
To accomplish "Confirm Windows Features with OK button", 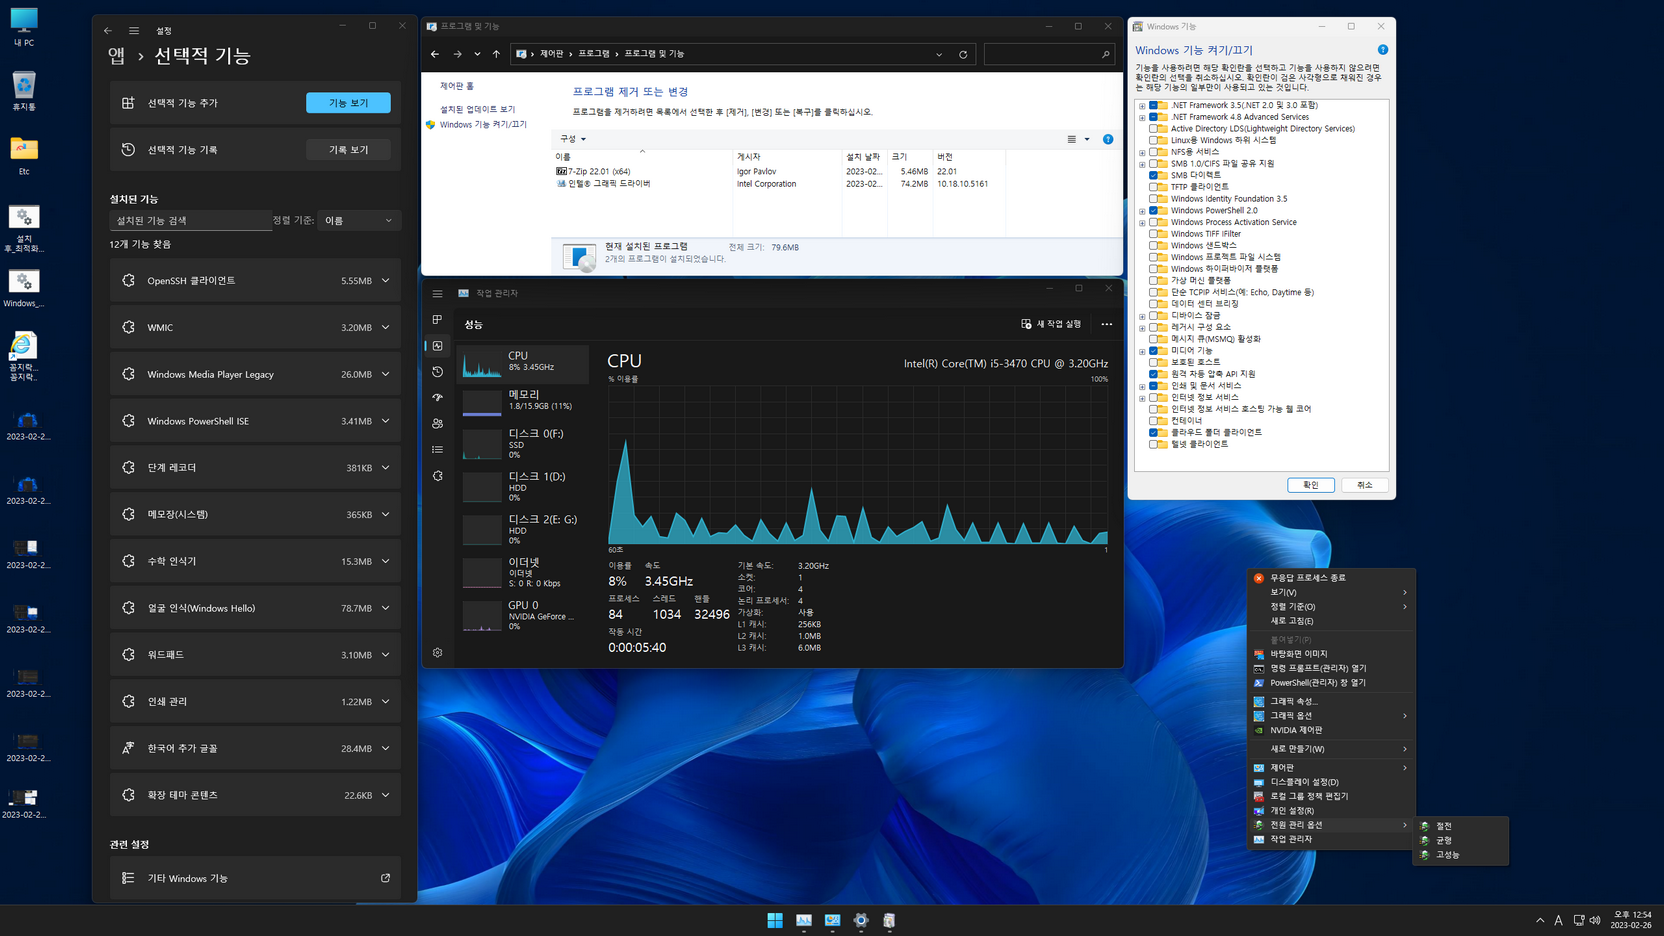I will 1310,485.
